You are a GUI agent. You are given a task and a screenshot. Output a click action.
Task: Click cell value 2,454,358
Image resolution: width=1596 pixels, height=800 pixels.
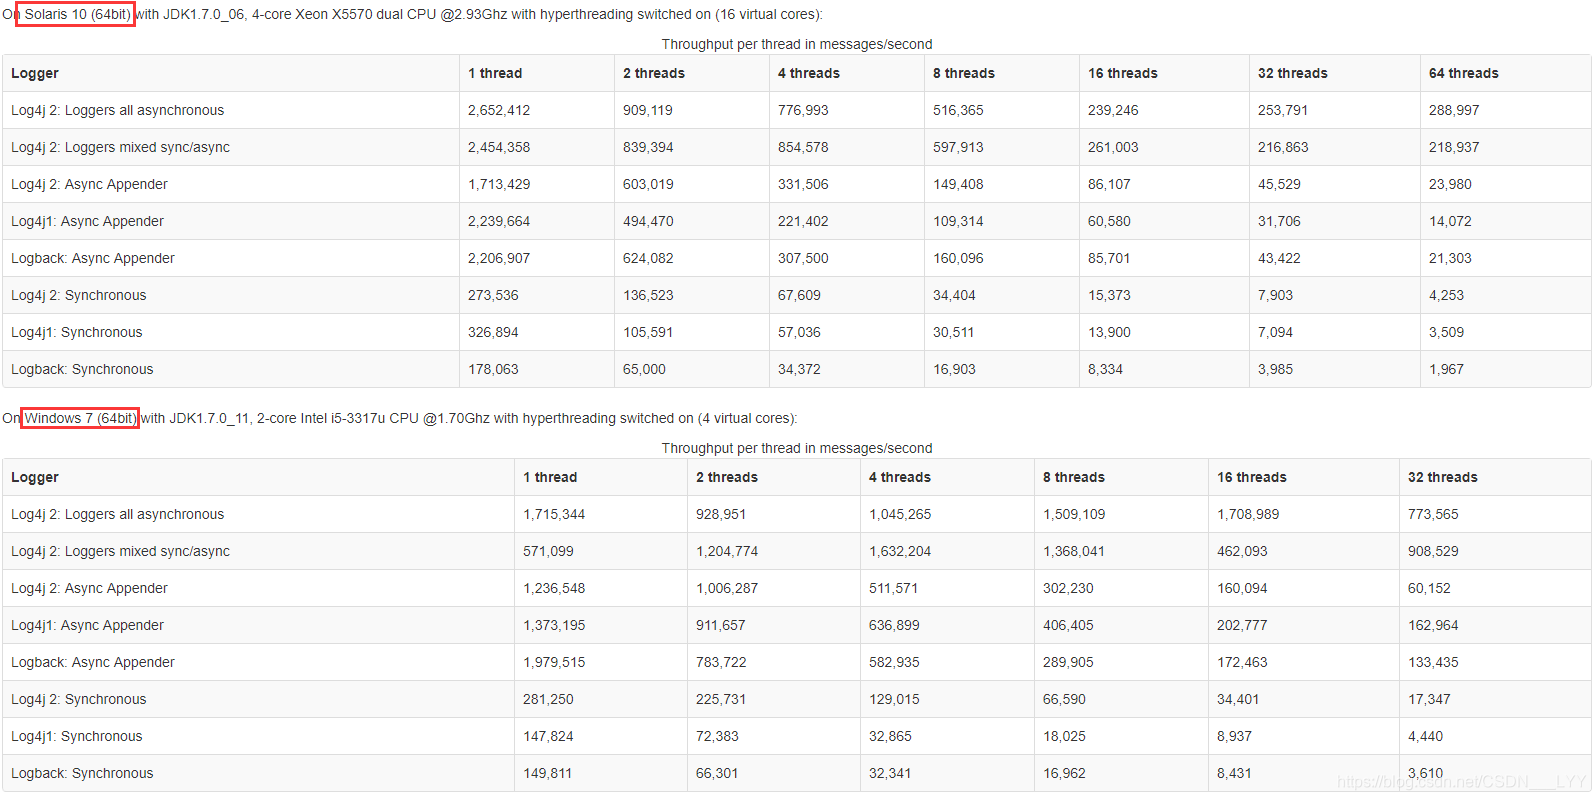499,147
